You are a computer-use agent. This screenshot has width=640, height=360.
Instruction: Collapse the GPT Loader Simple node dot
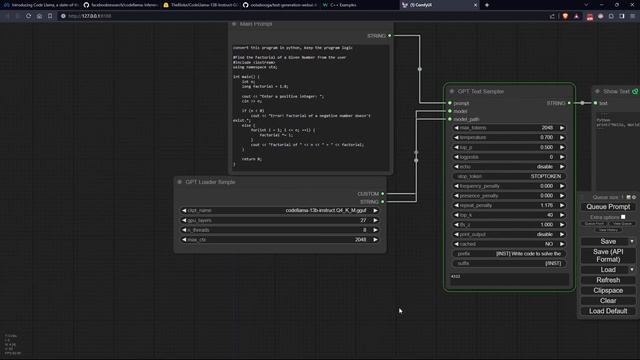(x=180, y=182)
